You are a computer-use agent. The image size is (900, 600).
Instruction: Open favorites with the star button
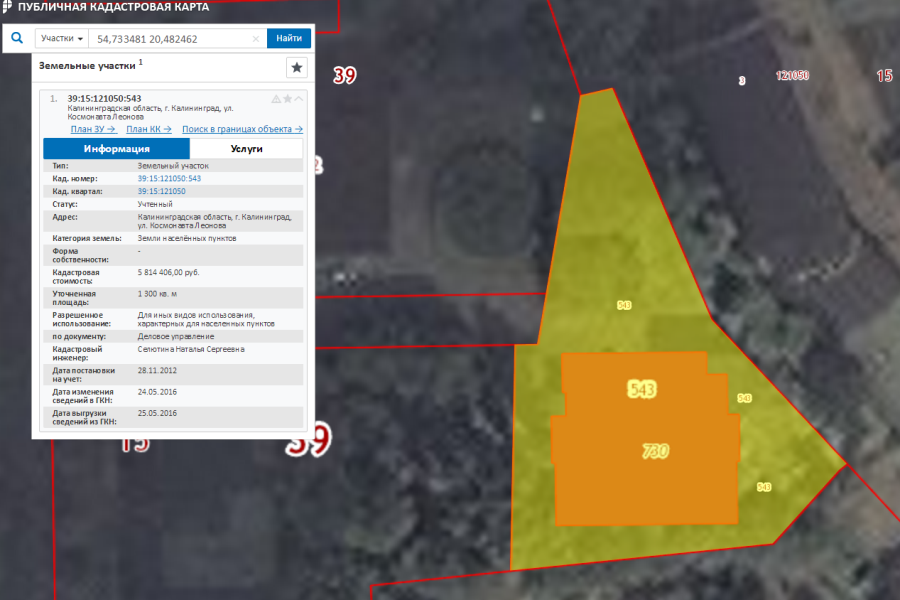[x=296, y=67]
